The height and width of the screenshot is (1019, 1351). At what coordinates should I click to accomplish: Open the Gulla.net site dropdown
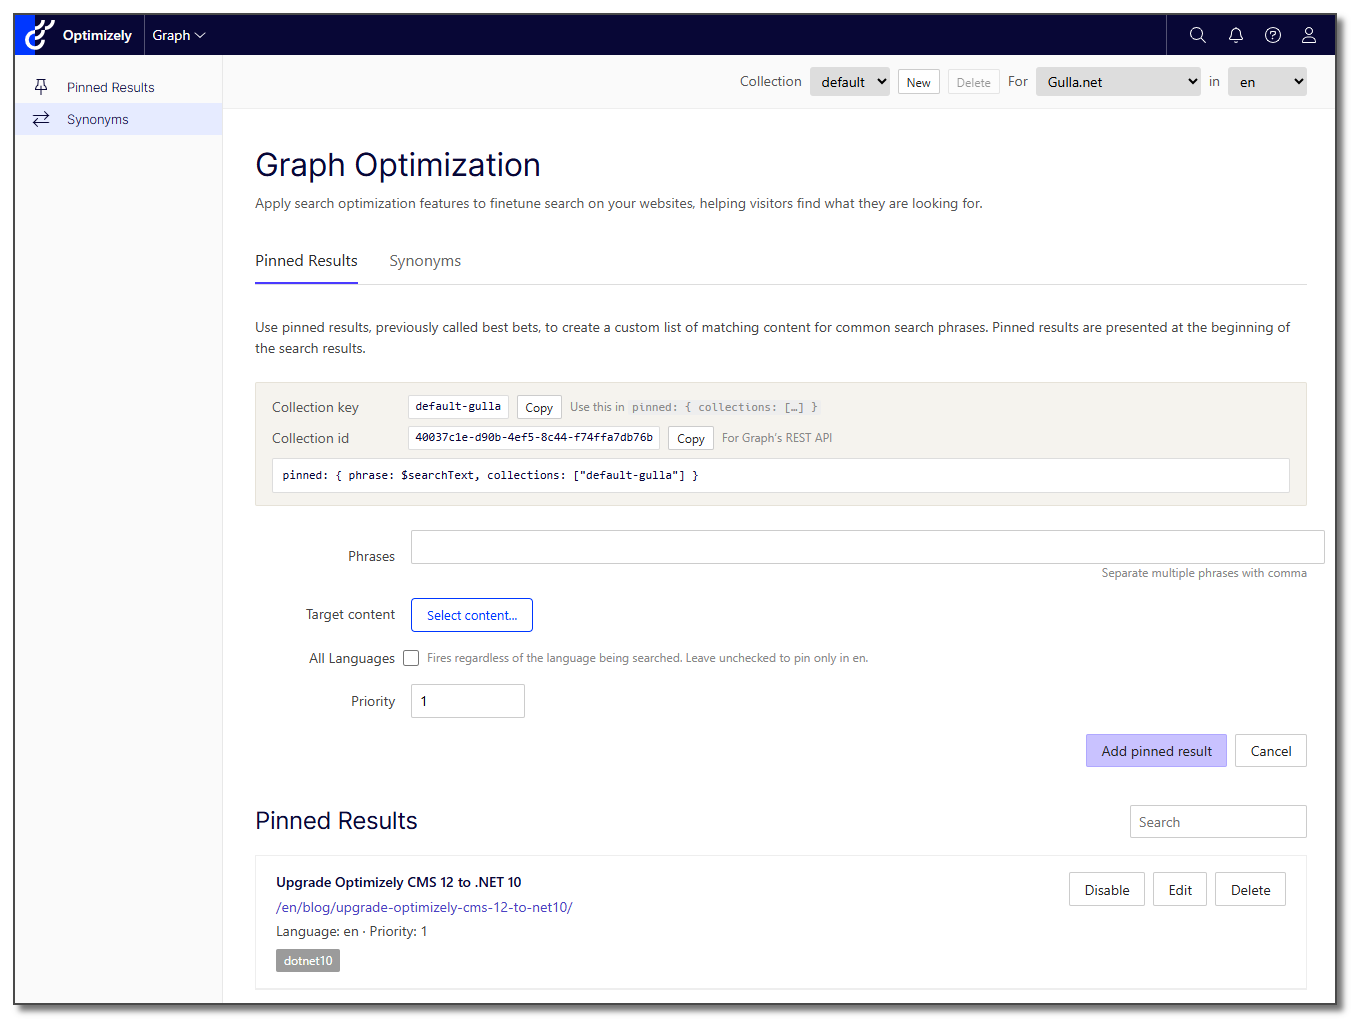[x=1118, y=82]
